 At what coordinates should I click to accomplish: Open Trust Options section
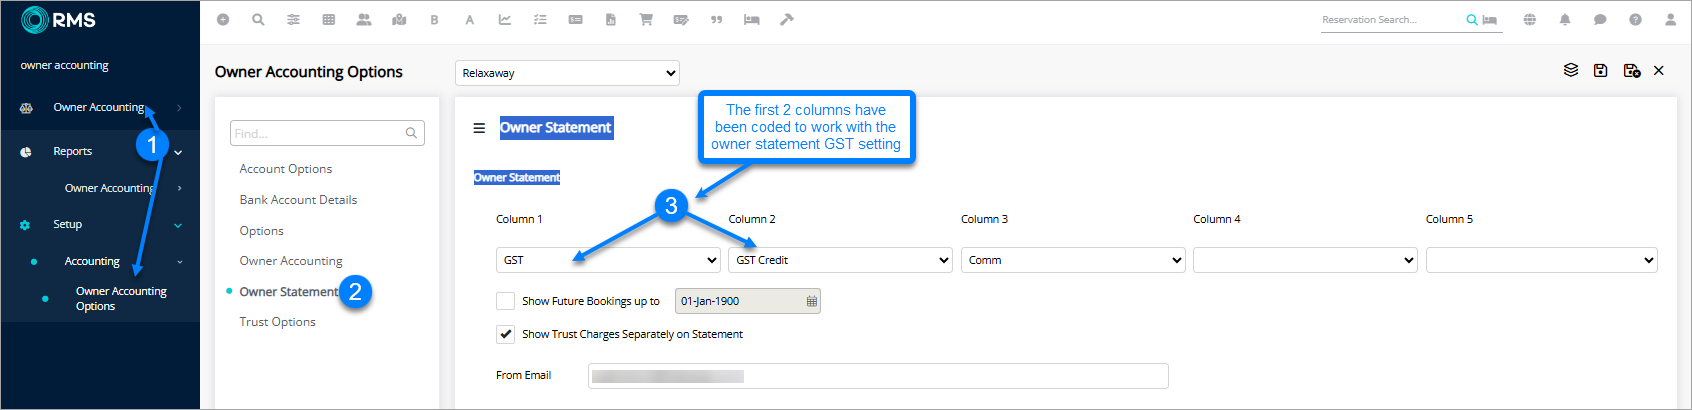(x=277, y=322)
